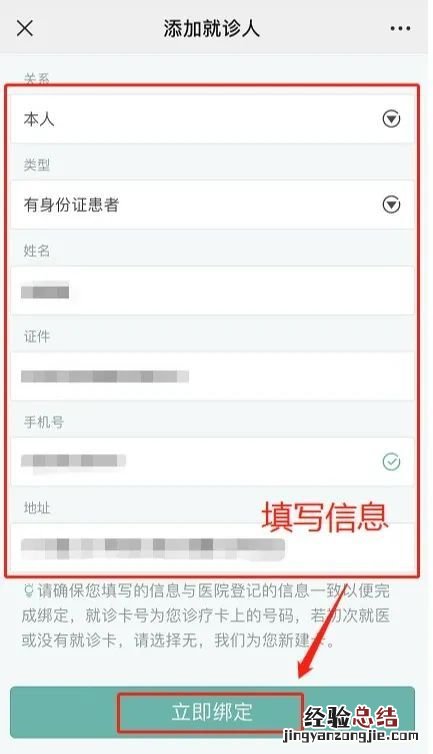Click the 姓名 field label
This screenshot has width=433, height=754.
(x=37, y=250)
